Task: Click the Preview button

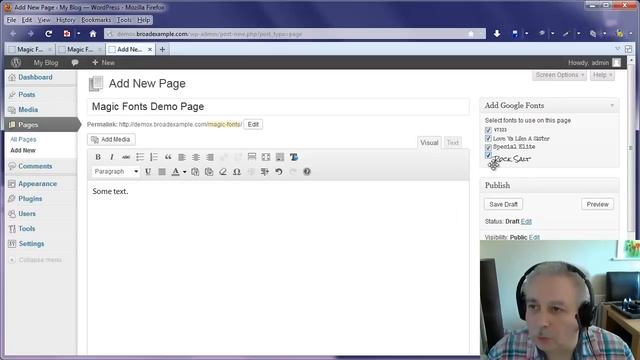Action: [598, 204]
